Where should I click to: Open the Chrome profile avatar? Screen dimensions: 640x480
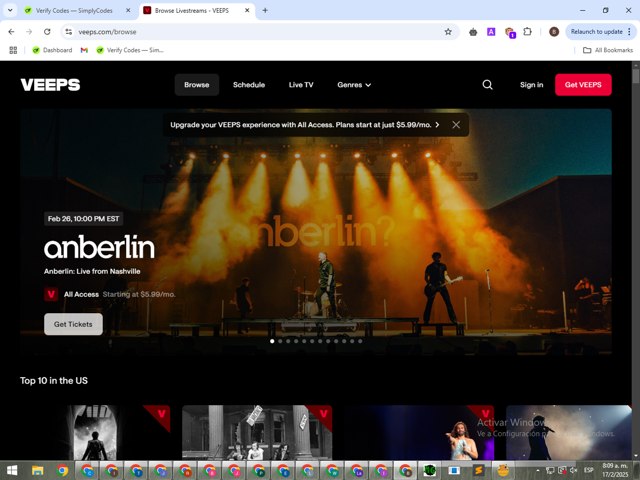[554, 32]
